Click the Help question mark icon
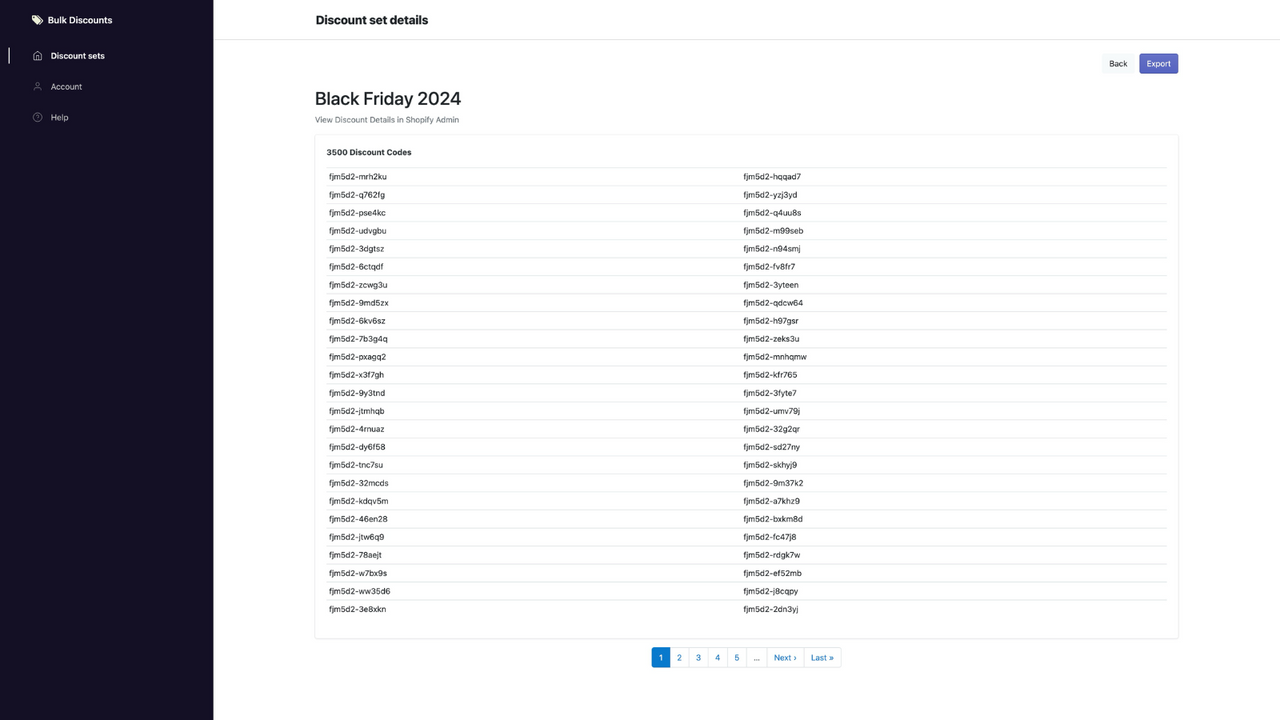The height and width of the screenshot is (720, 1280). [36, 117]
